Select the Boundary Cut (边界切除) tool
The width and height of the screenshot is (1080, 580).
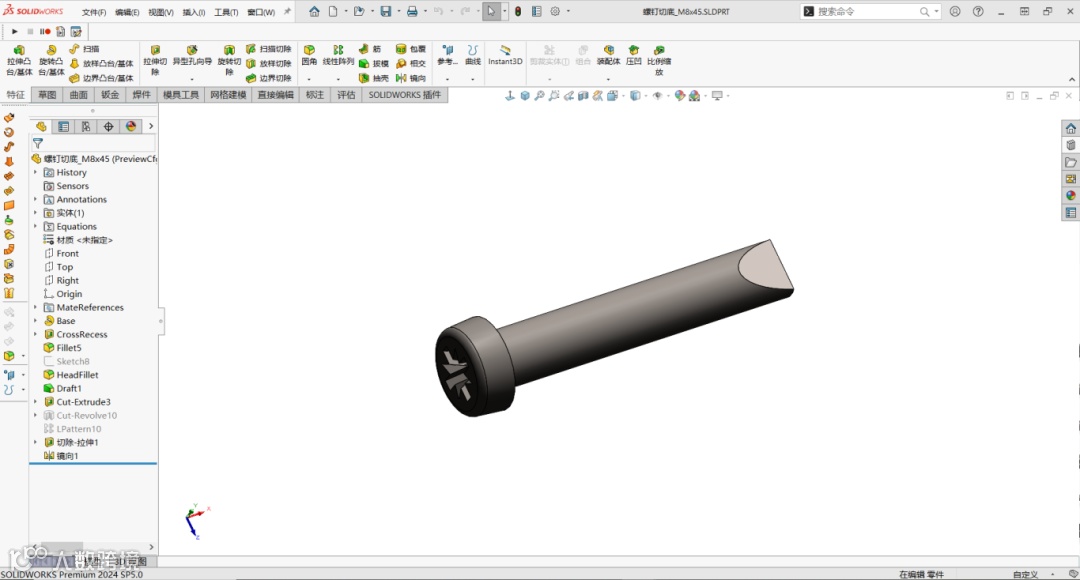pos(269,78)
